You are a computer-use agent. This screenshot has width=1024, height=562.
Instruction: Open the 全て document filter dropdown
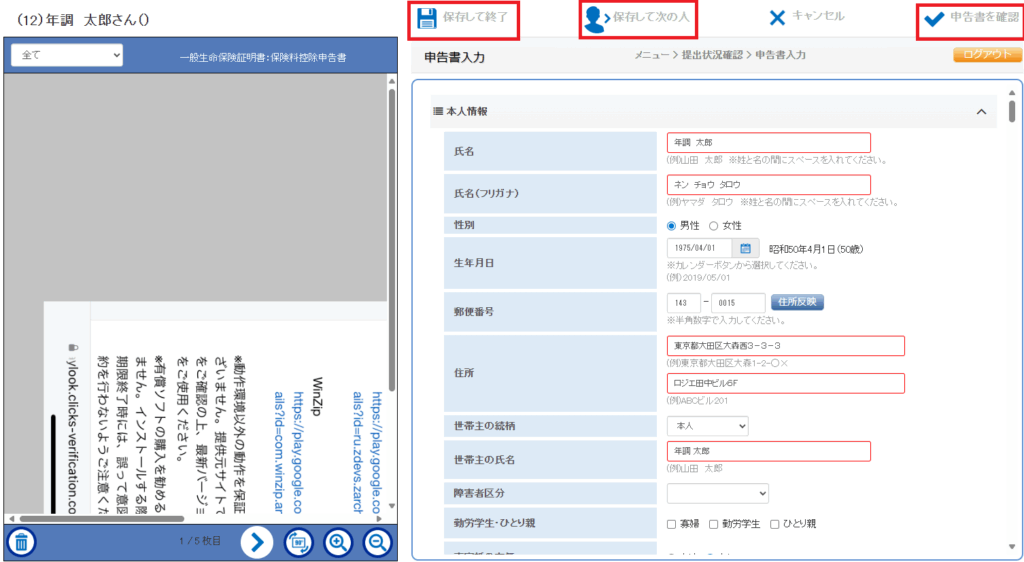tap(66, 55)
